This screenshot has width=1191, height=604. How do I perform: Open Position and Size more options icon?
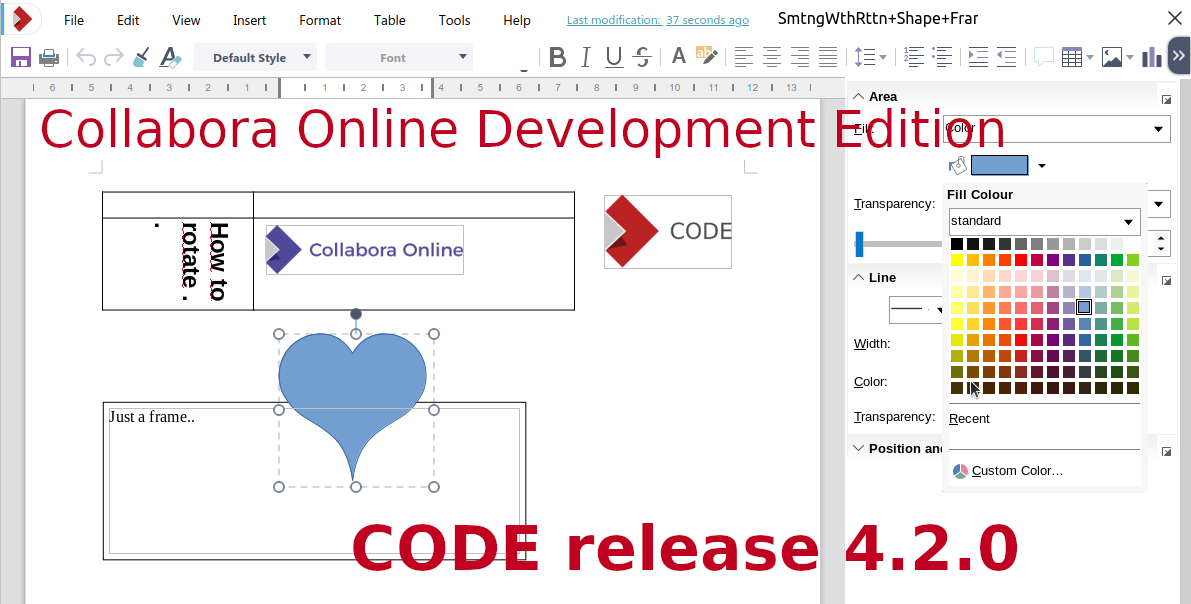pos(1166,451)
